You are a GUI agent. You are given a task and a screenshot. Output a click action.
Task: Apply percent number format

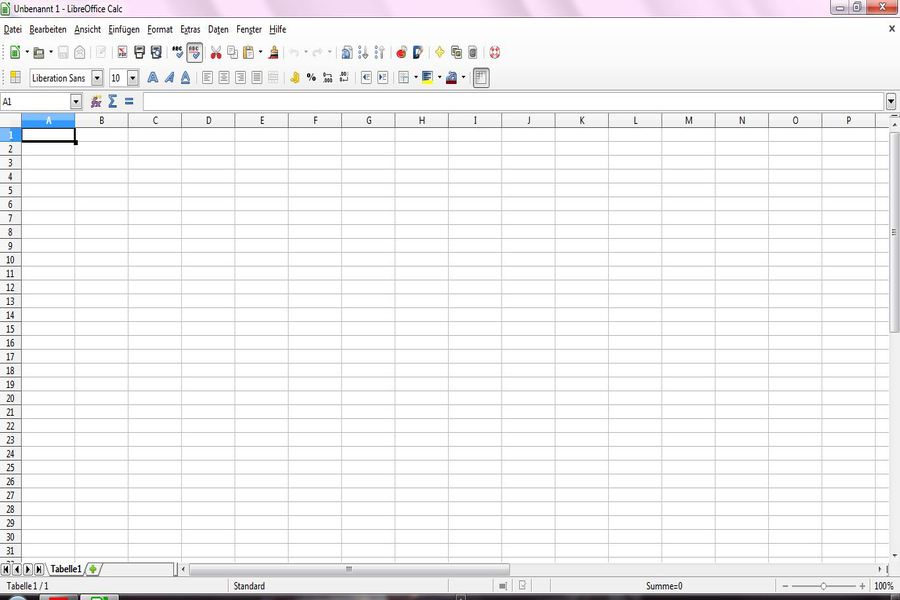pyautogui.click(x=311, y=77)
